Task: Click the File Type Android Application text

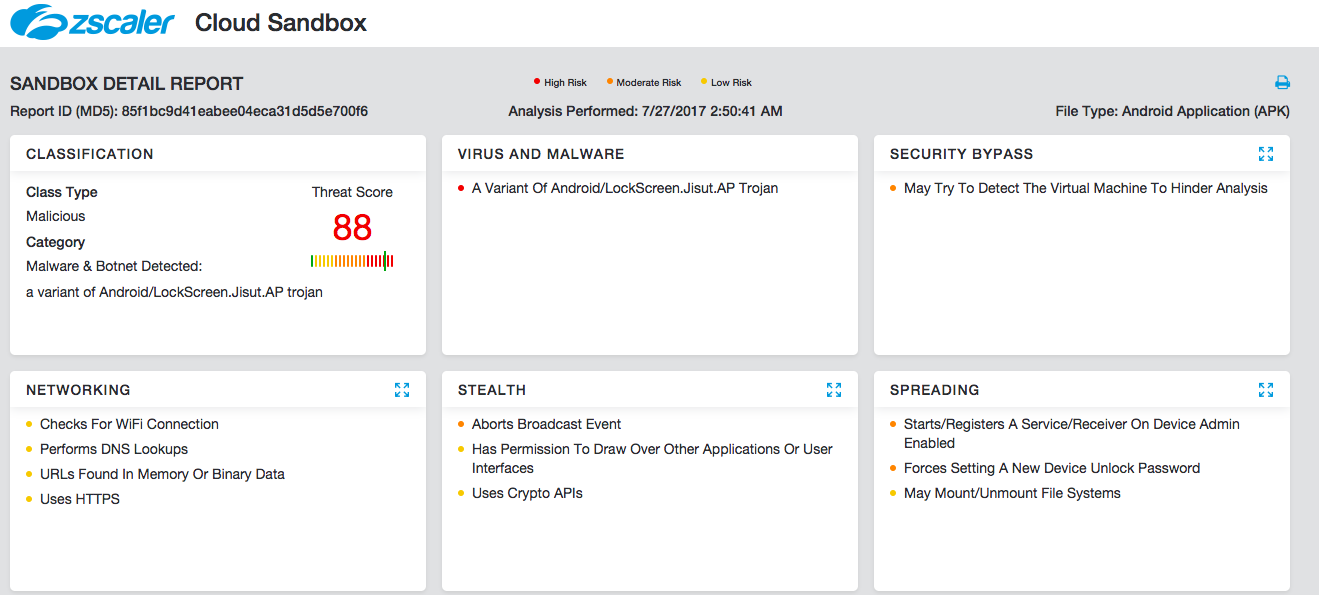Action: pyautogui.click(x=1172, y=111)
